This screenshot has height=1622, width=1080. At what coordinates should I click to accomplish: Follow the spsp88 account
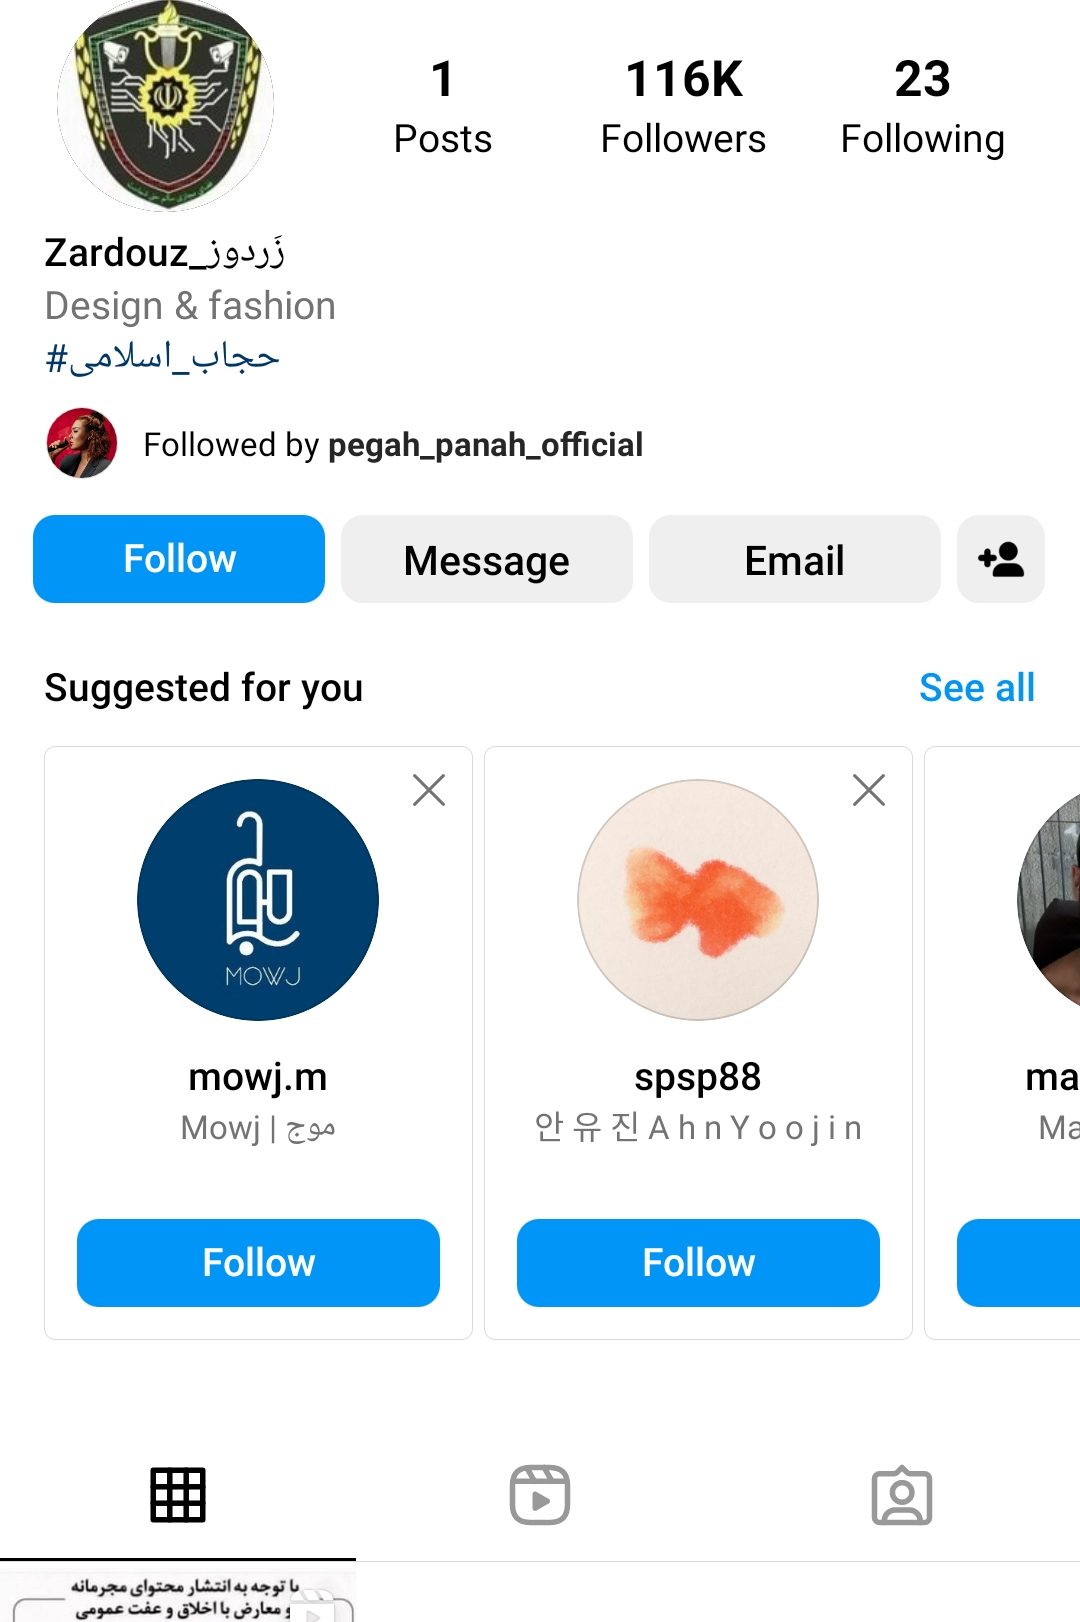tap(698, 1262)
